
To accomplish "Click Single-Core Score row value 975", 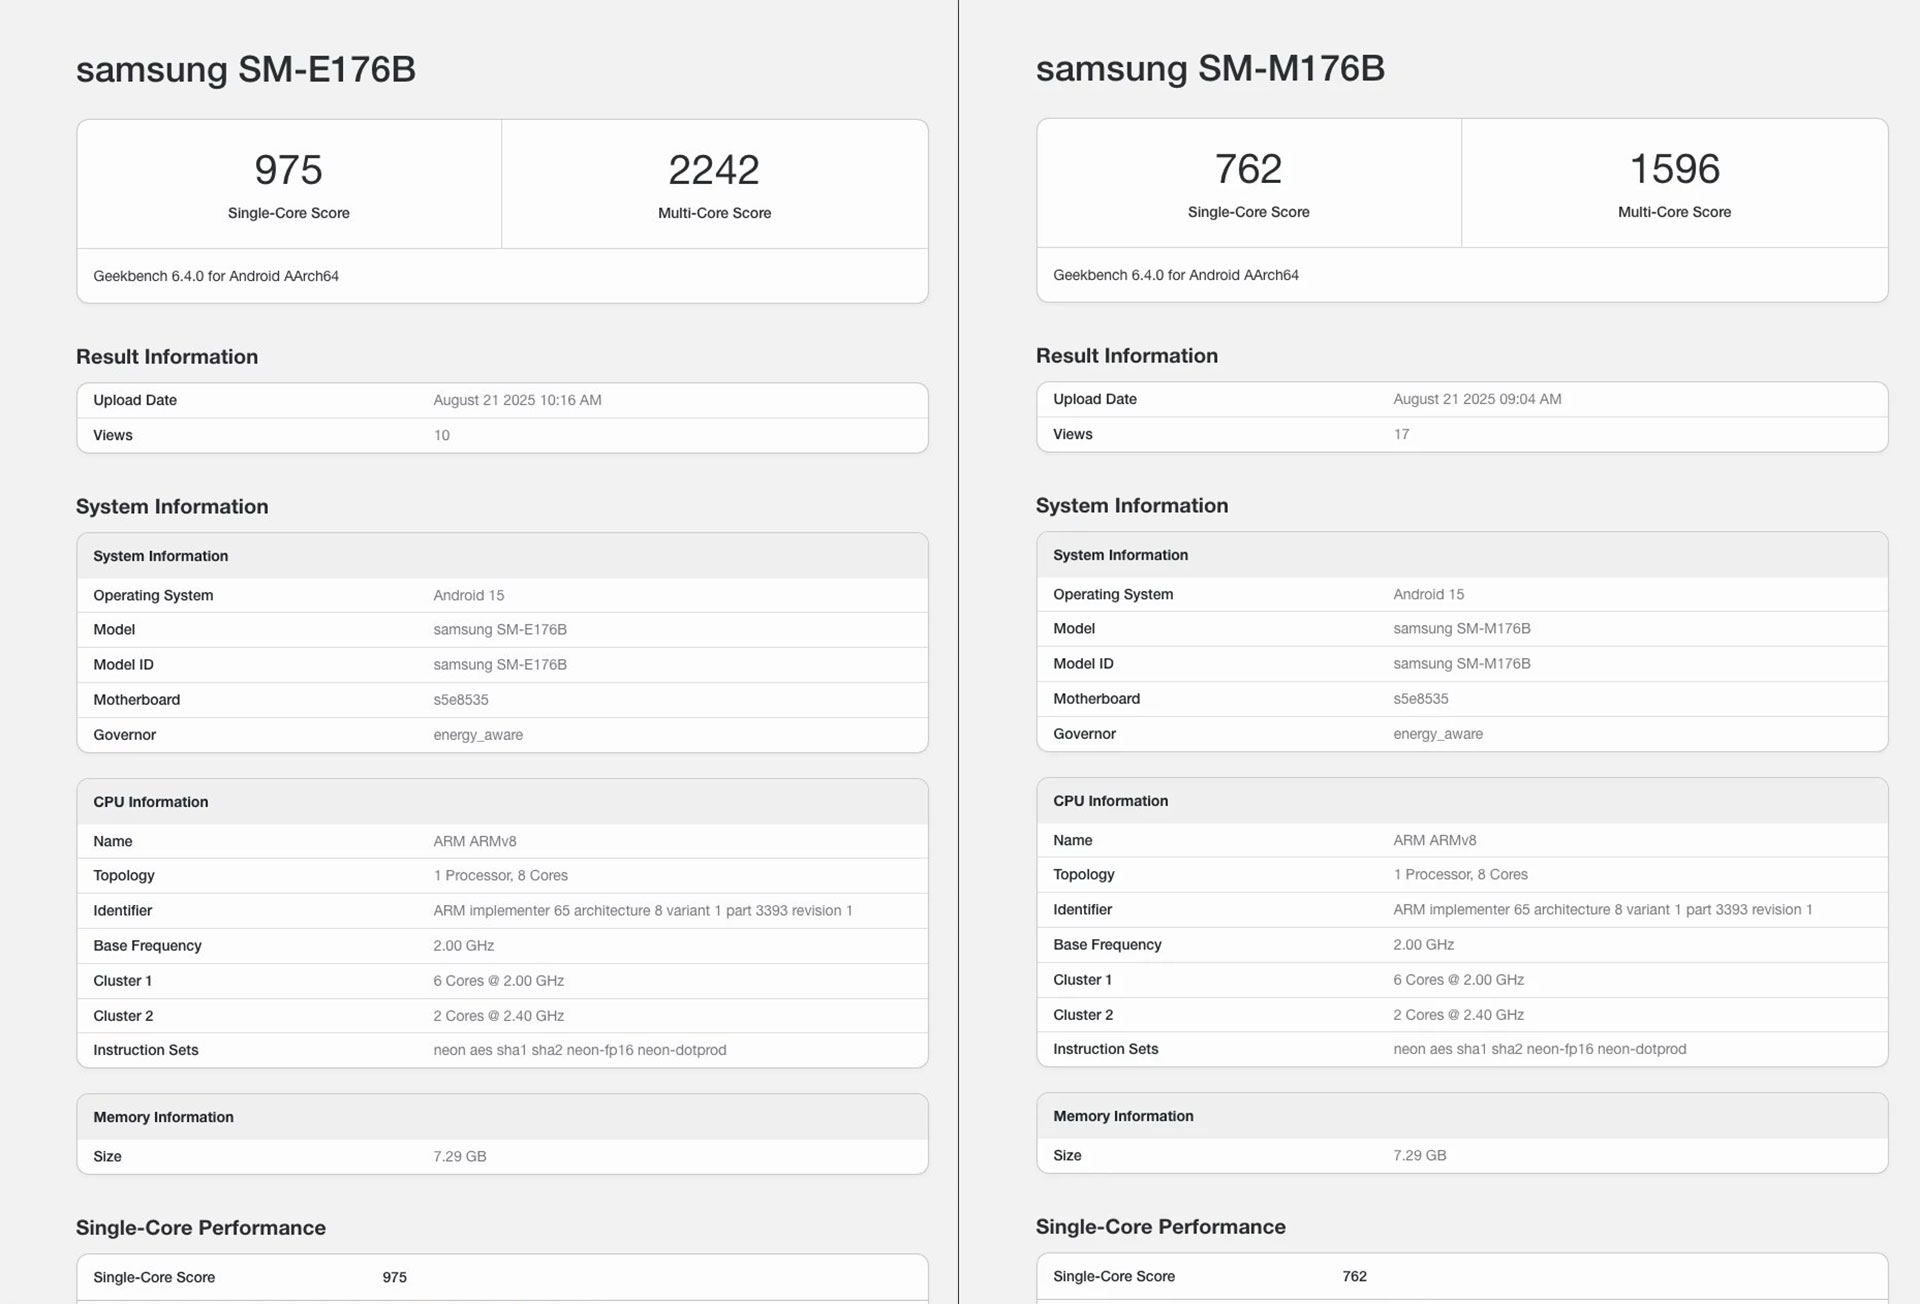I will click(x=395, y=1277).
